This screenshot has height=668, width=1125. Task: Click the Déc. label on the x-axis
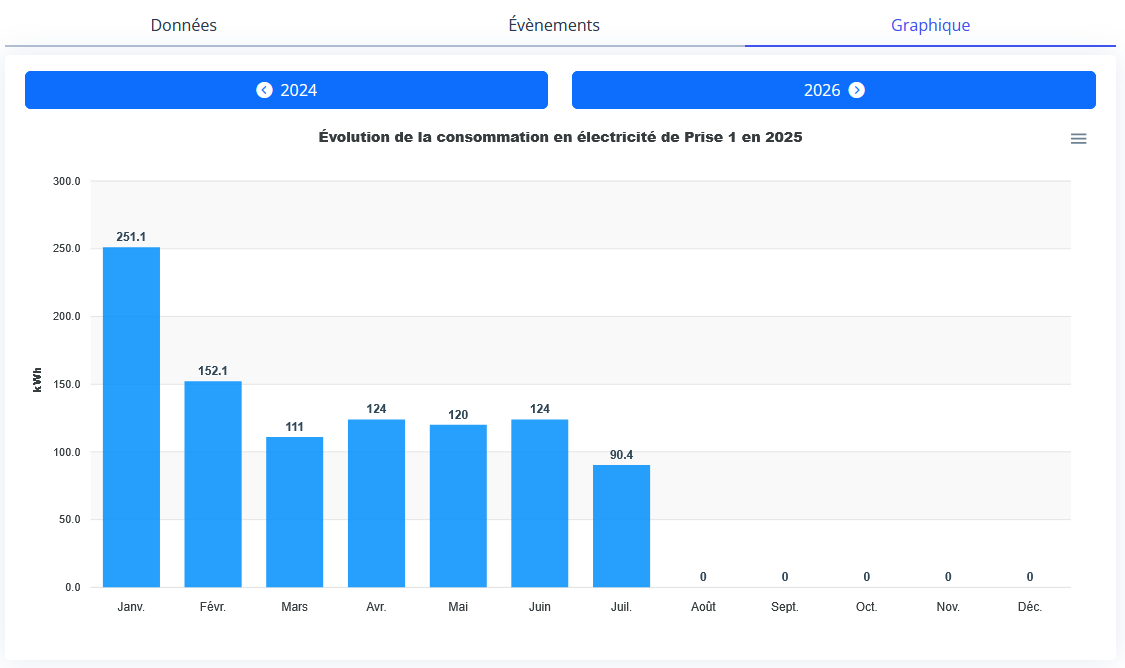(x=1029, y=607)
